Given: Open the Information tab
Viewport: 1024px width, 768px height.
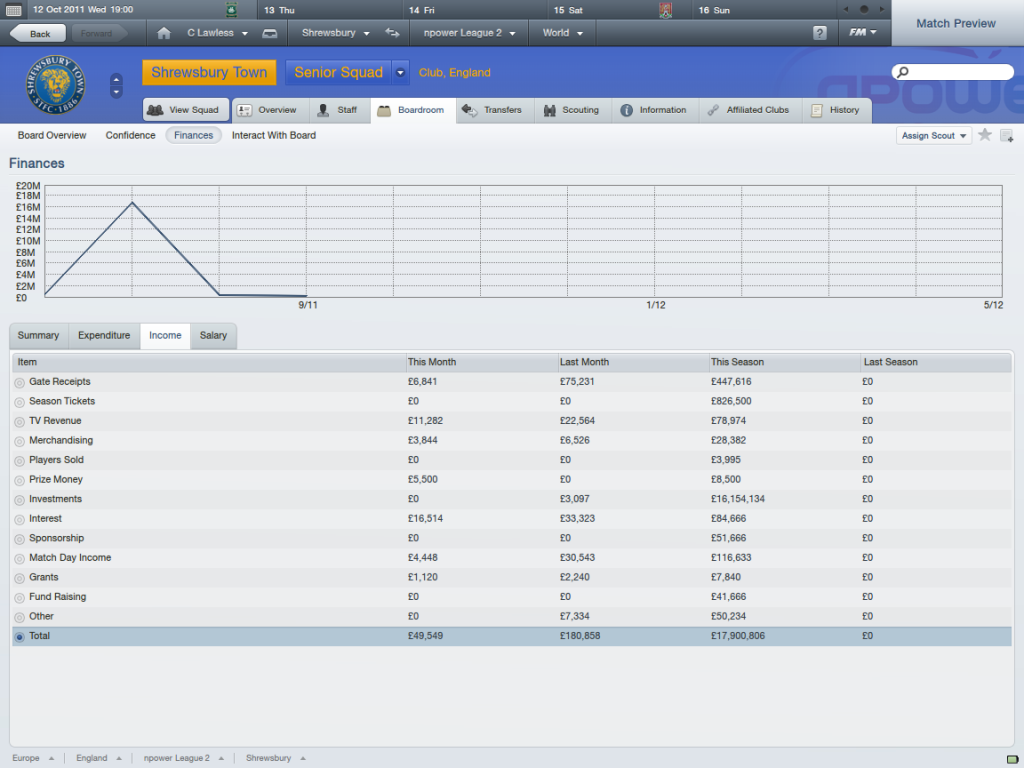Looking at the screenshot, I should pyautogui.click(x=654, y=110).
